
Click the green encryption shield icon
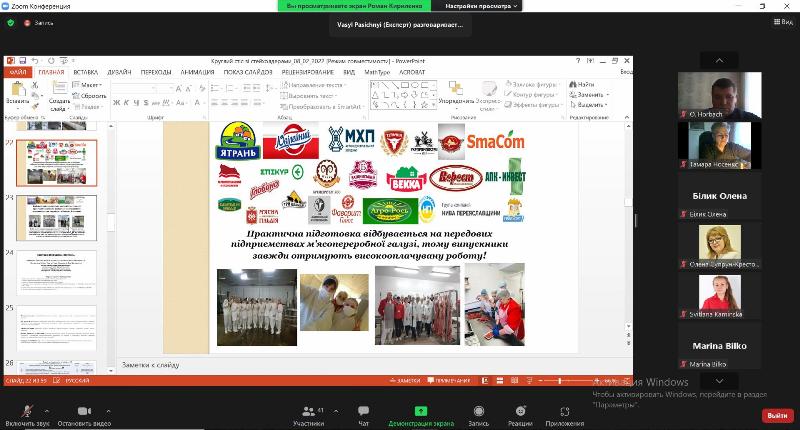point(11,23)
